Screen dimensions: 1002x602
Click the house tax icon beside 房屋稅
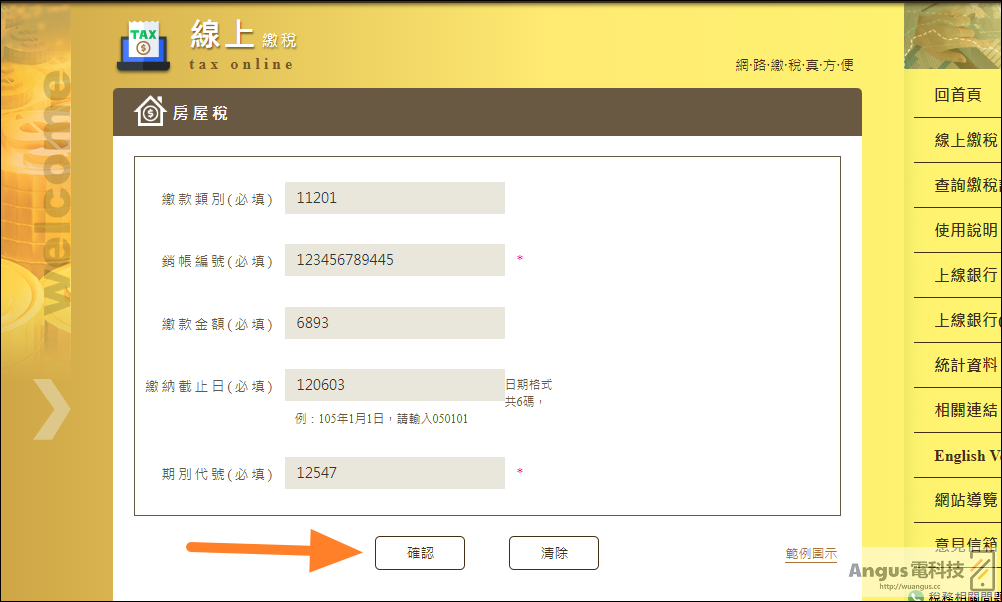click(150, 111)
